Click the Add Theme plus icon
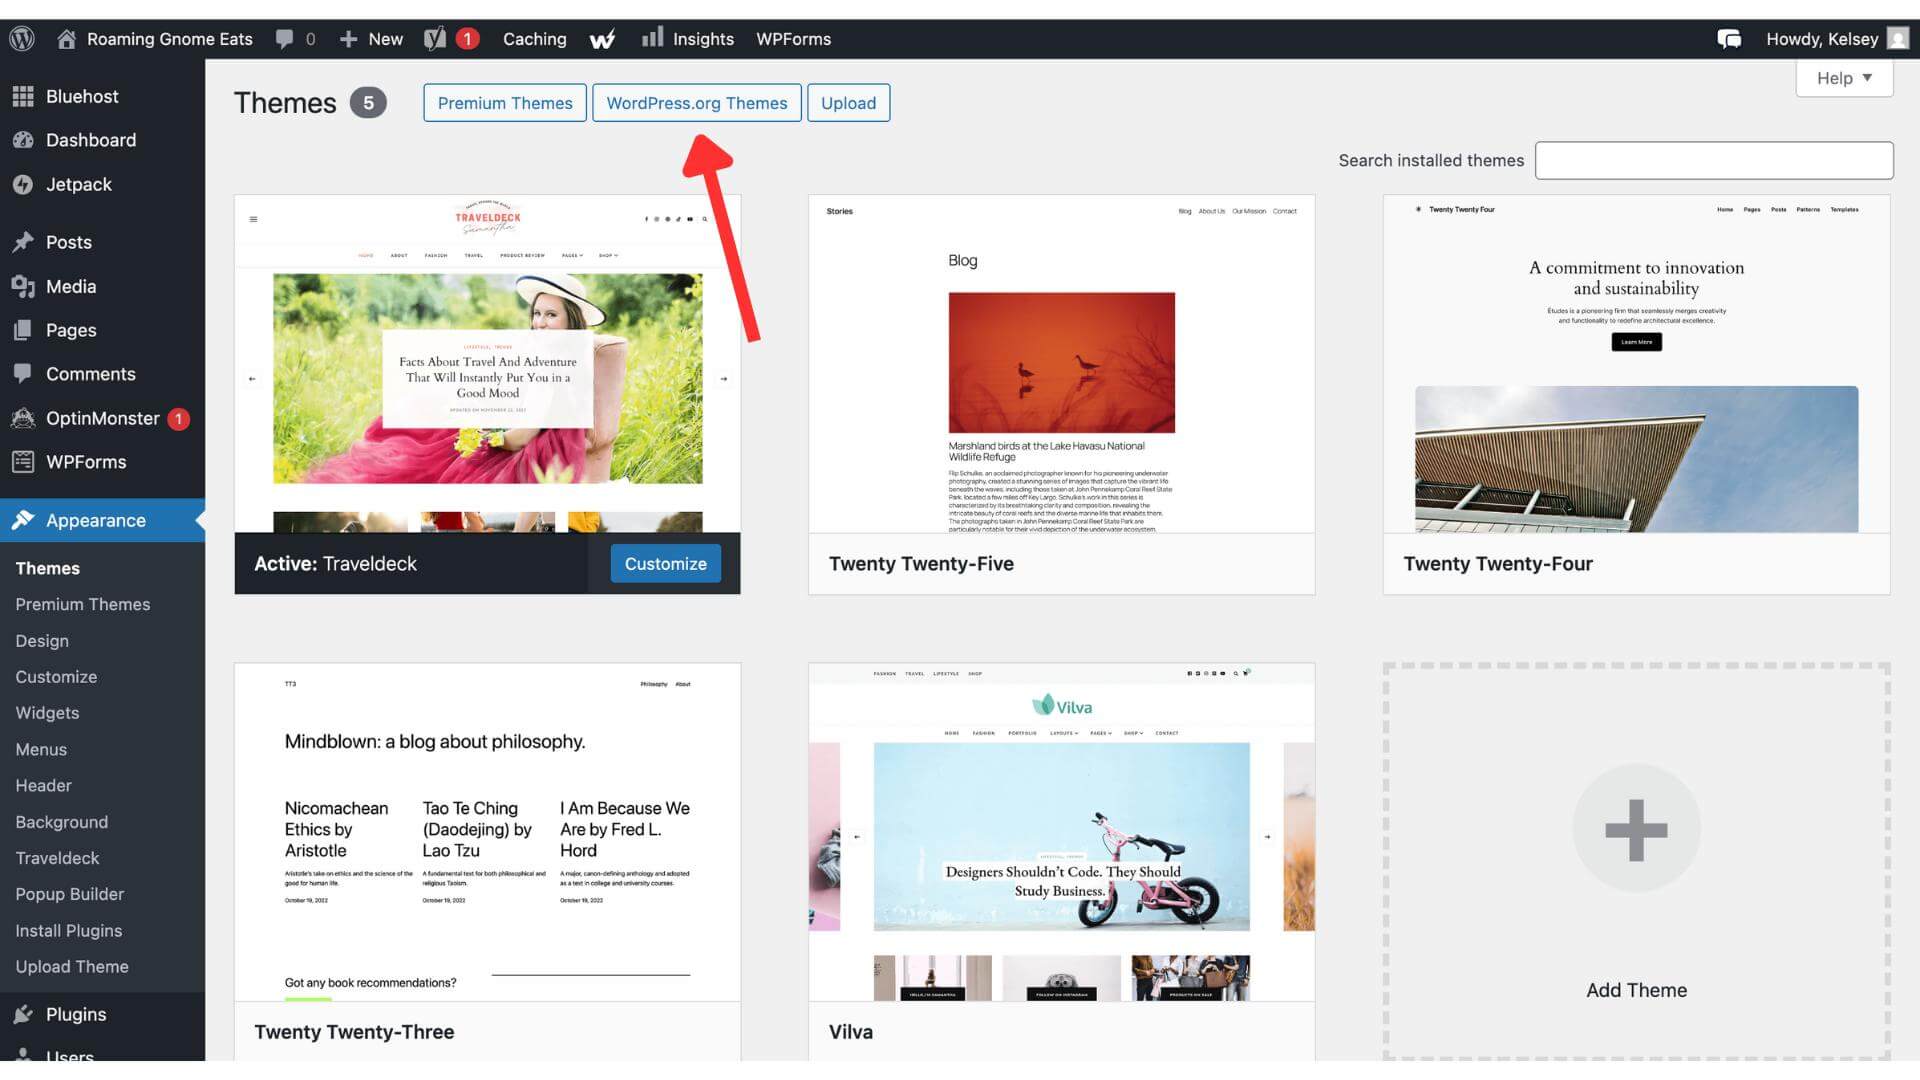Viewport: 1920px width, 1080px height. (x=1636, y=828)
